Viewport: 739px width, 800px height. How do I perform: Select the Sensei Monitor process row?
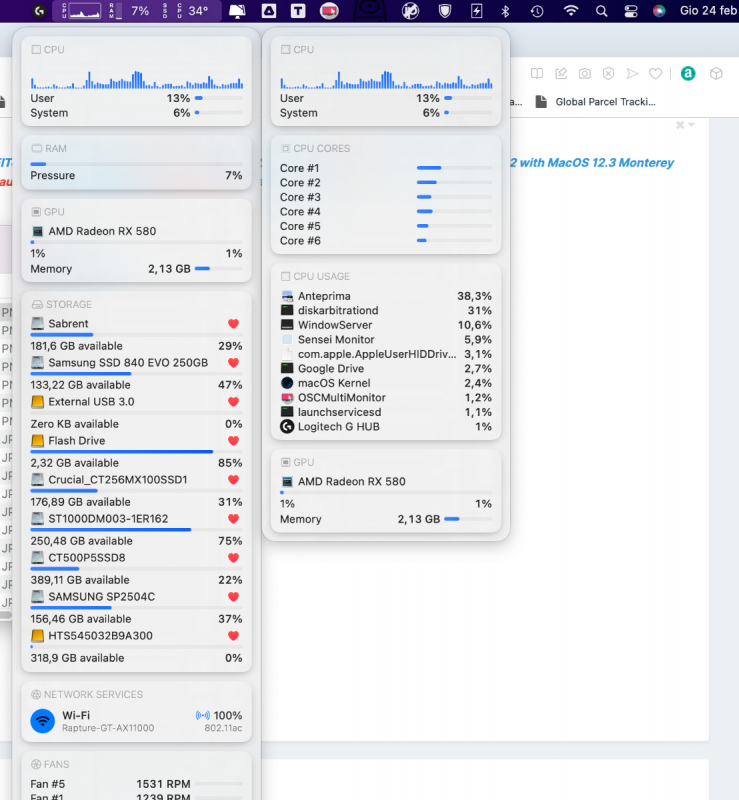(386, 339)
